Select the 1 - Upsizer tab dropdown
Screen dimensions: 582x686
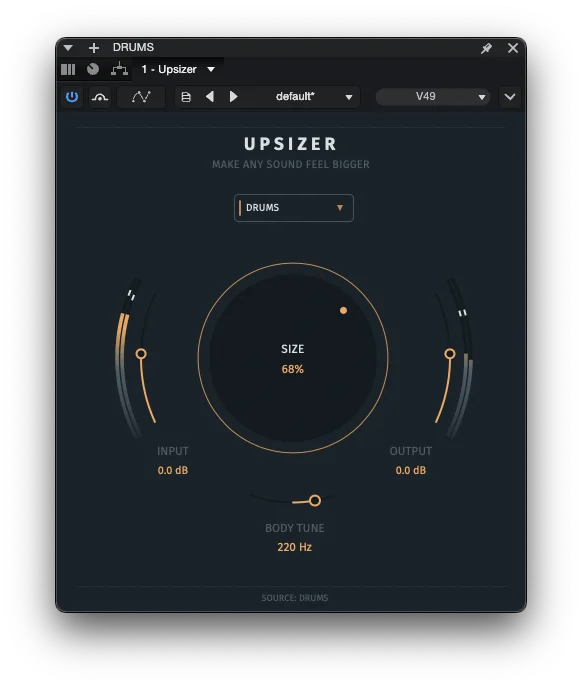pos(179,69)
